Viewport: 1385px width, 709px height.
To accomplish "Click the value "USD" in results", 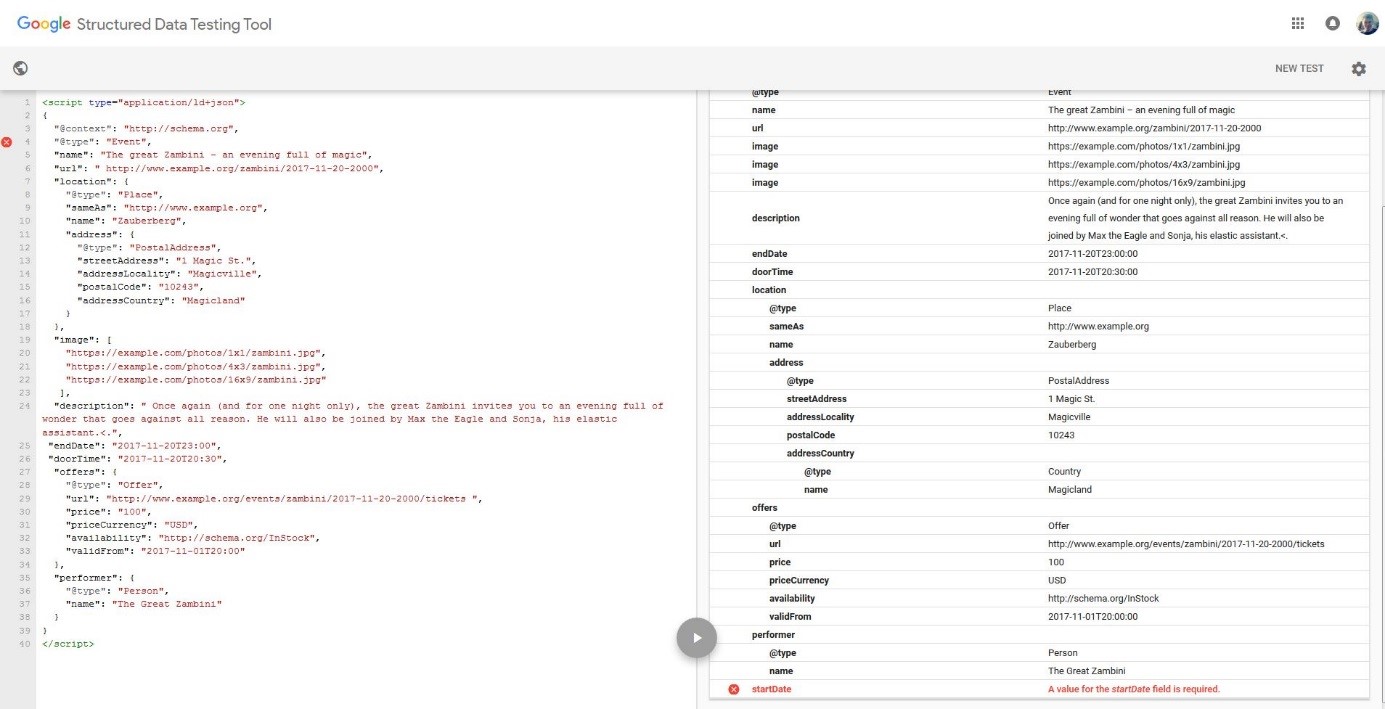I will [x=1057, y=581].
